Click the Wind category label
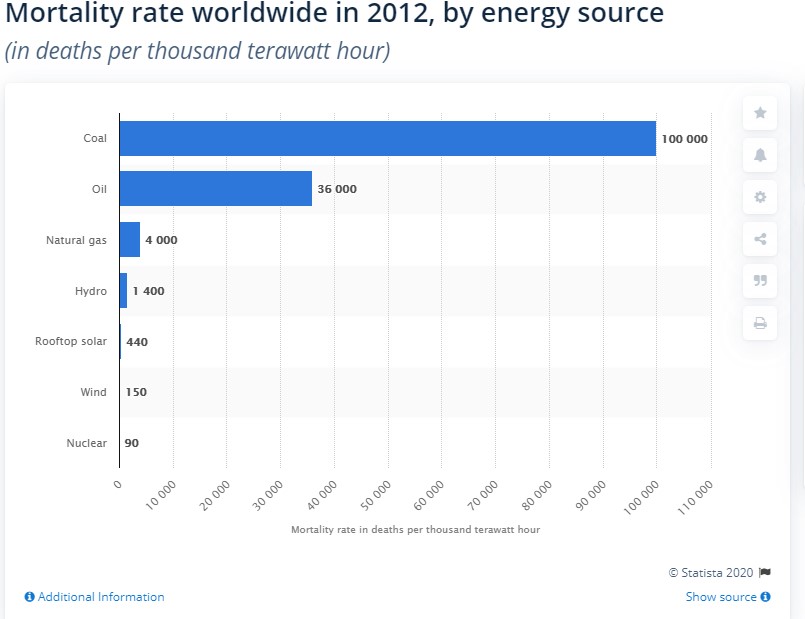The image size is (805, 619). pos(93,392)
